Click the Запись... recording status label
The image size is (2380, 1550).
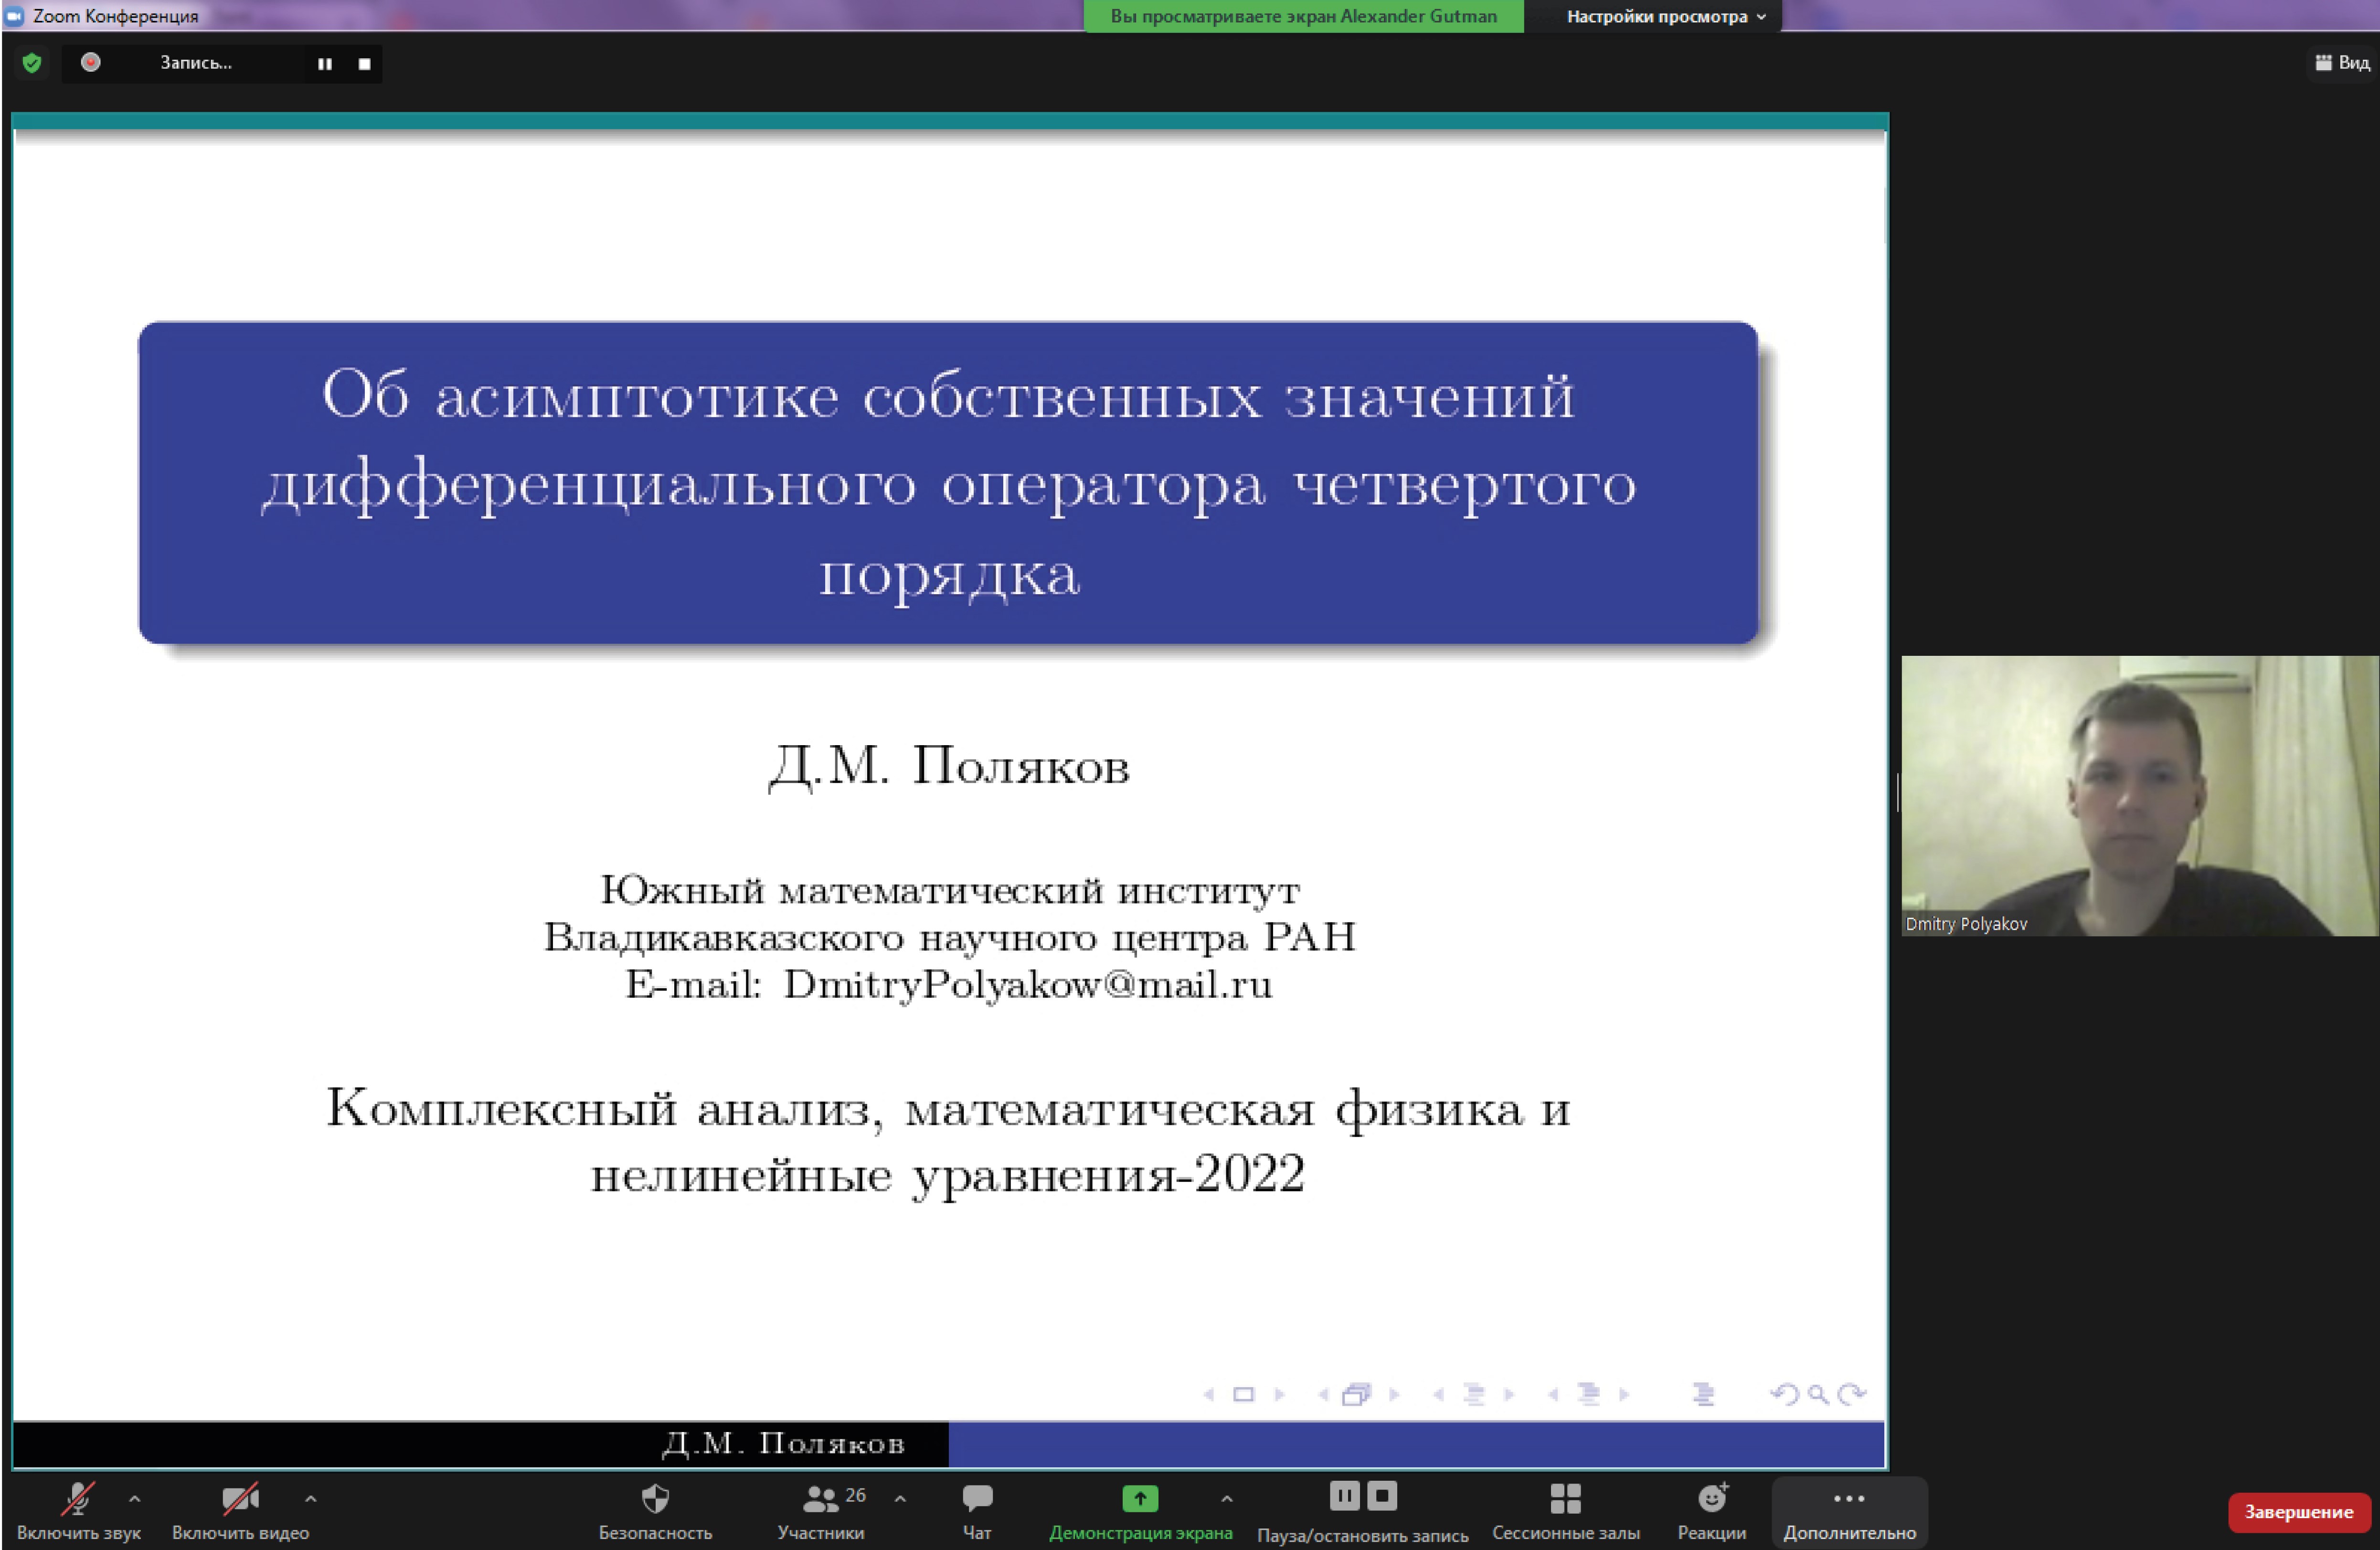tap(196, 63)
